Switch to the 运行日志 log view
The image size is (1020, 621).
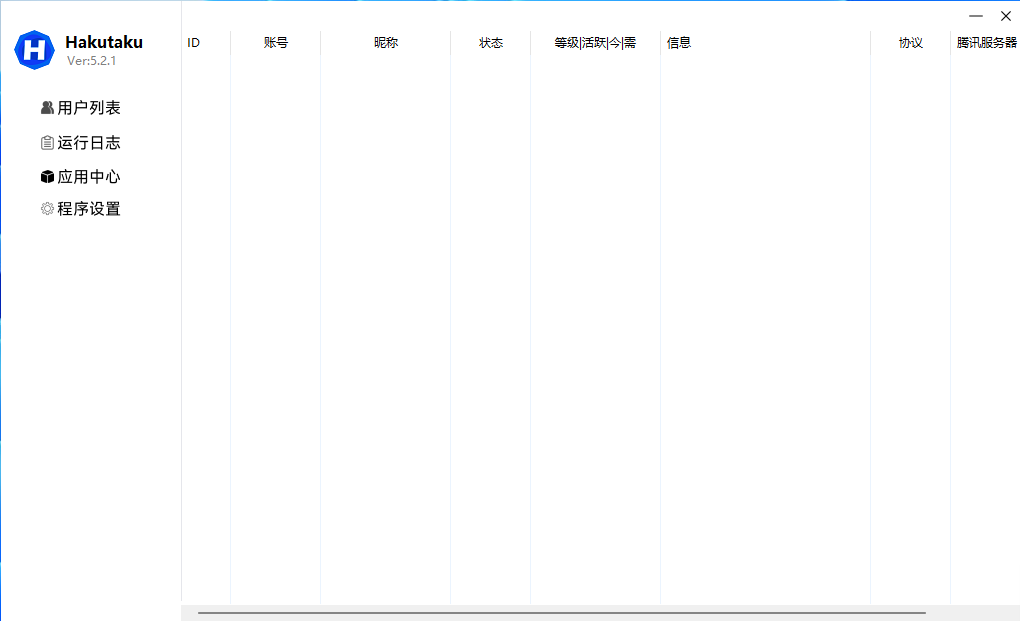coord(89,143)
